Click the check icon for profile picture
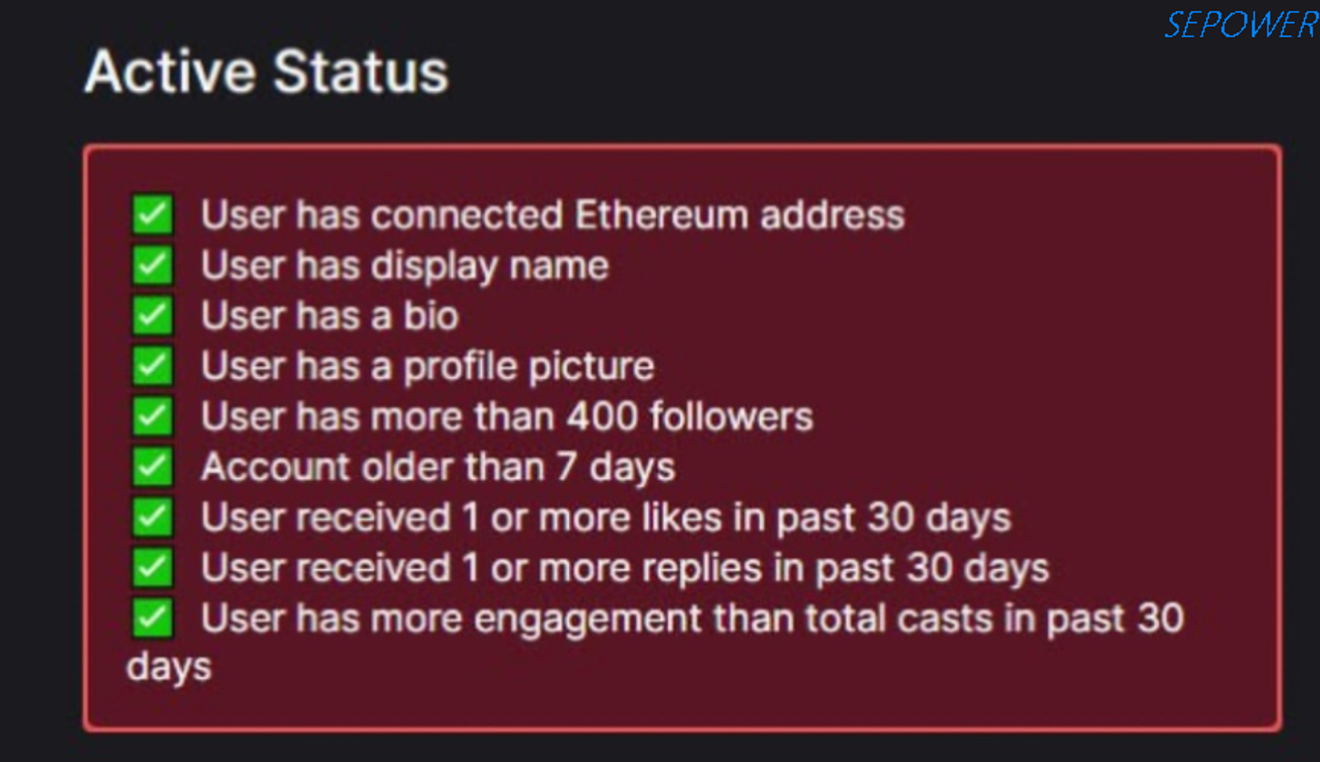The image size is (1320, 762). click(x=152, y=366)
